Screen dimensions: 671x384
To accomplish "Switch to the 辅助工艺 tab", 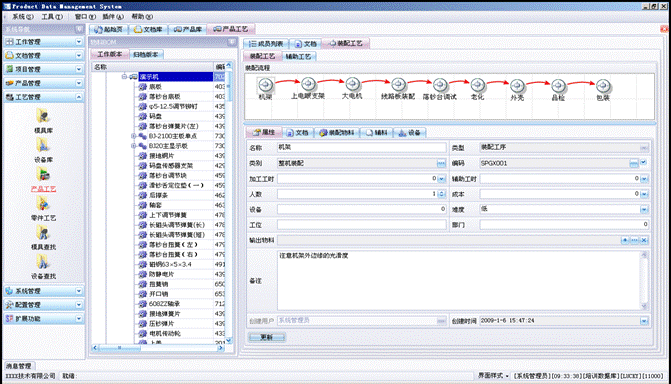I will (x=299, y=57).
